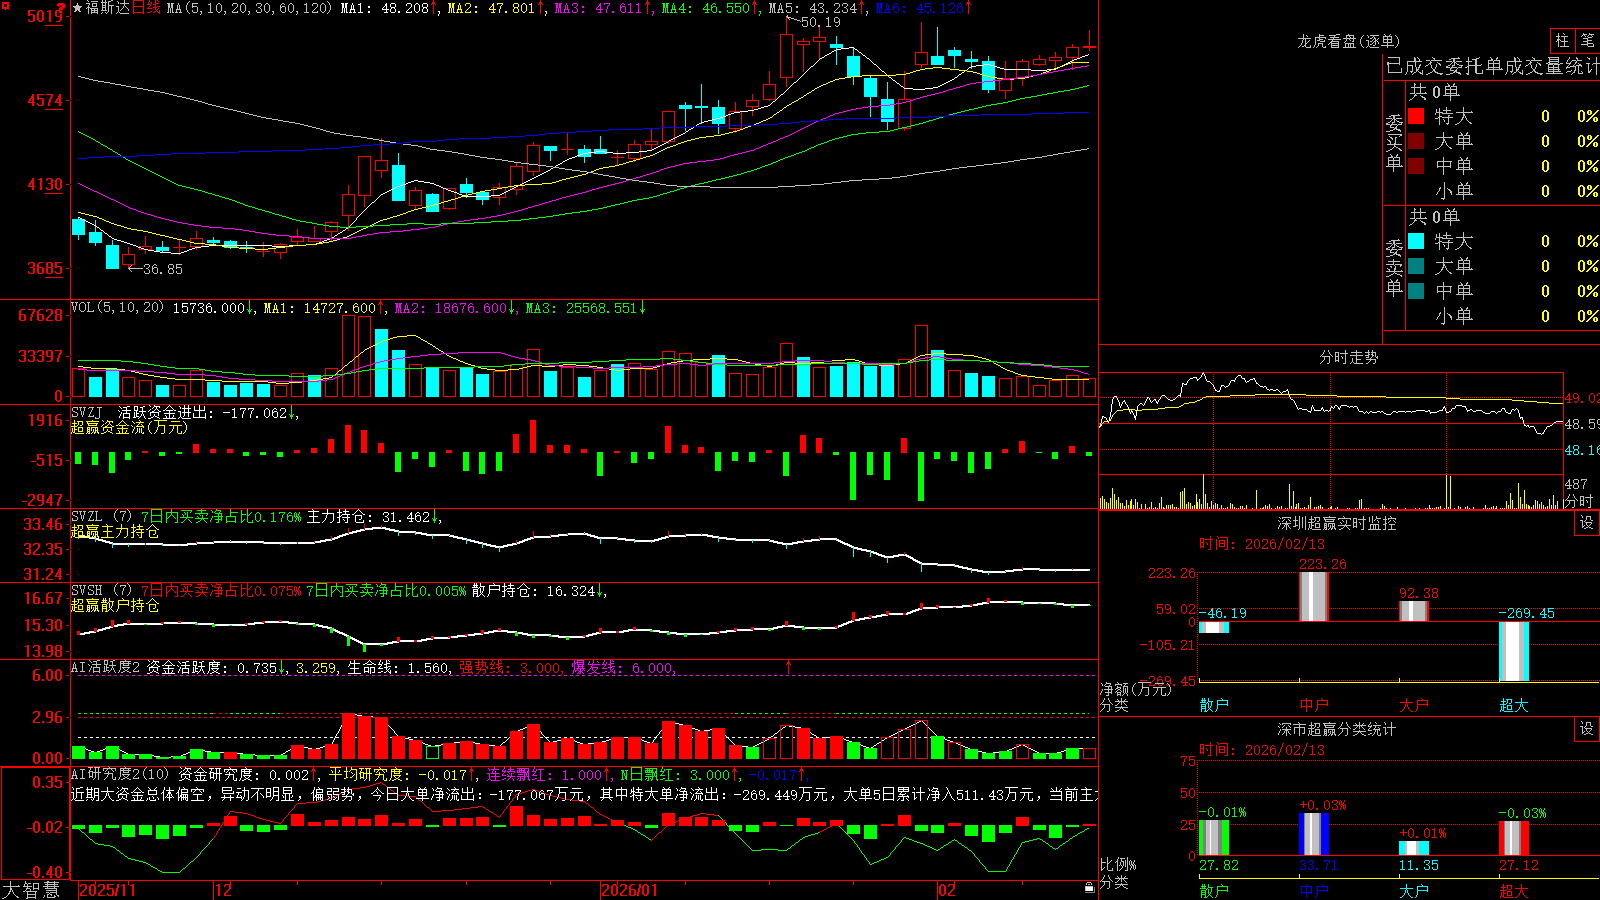Image resolution: width=1600 pixels, height=900 pixels.
Task: Click the green 27.82 散户 bar in 分类统计
Action: pyautogui.click(x=1214, y=838)
